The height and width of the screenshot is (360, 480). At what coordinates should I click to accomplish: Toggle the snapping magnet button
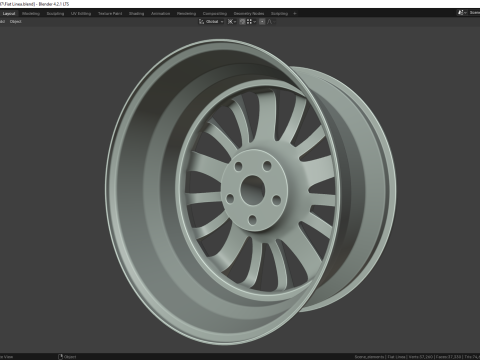242,22
